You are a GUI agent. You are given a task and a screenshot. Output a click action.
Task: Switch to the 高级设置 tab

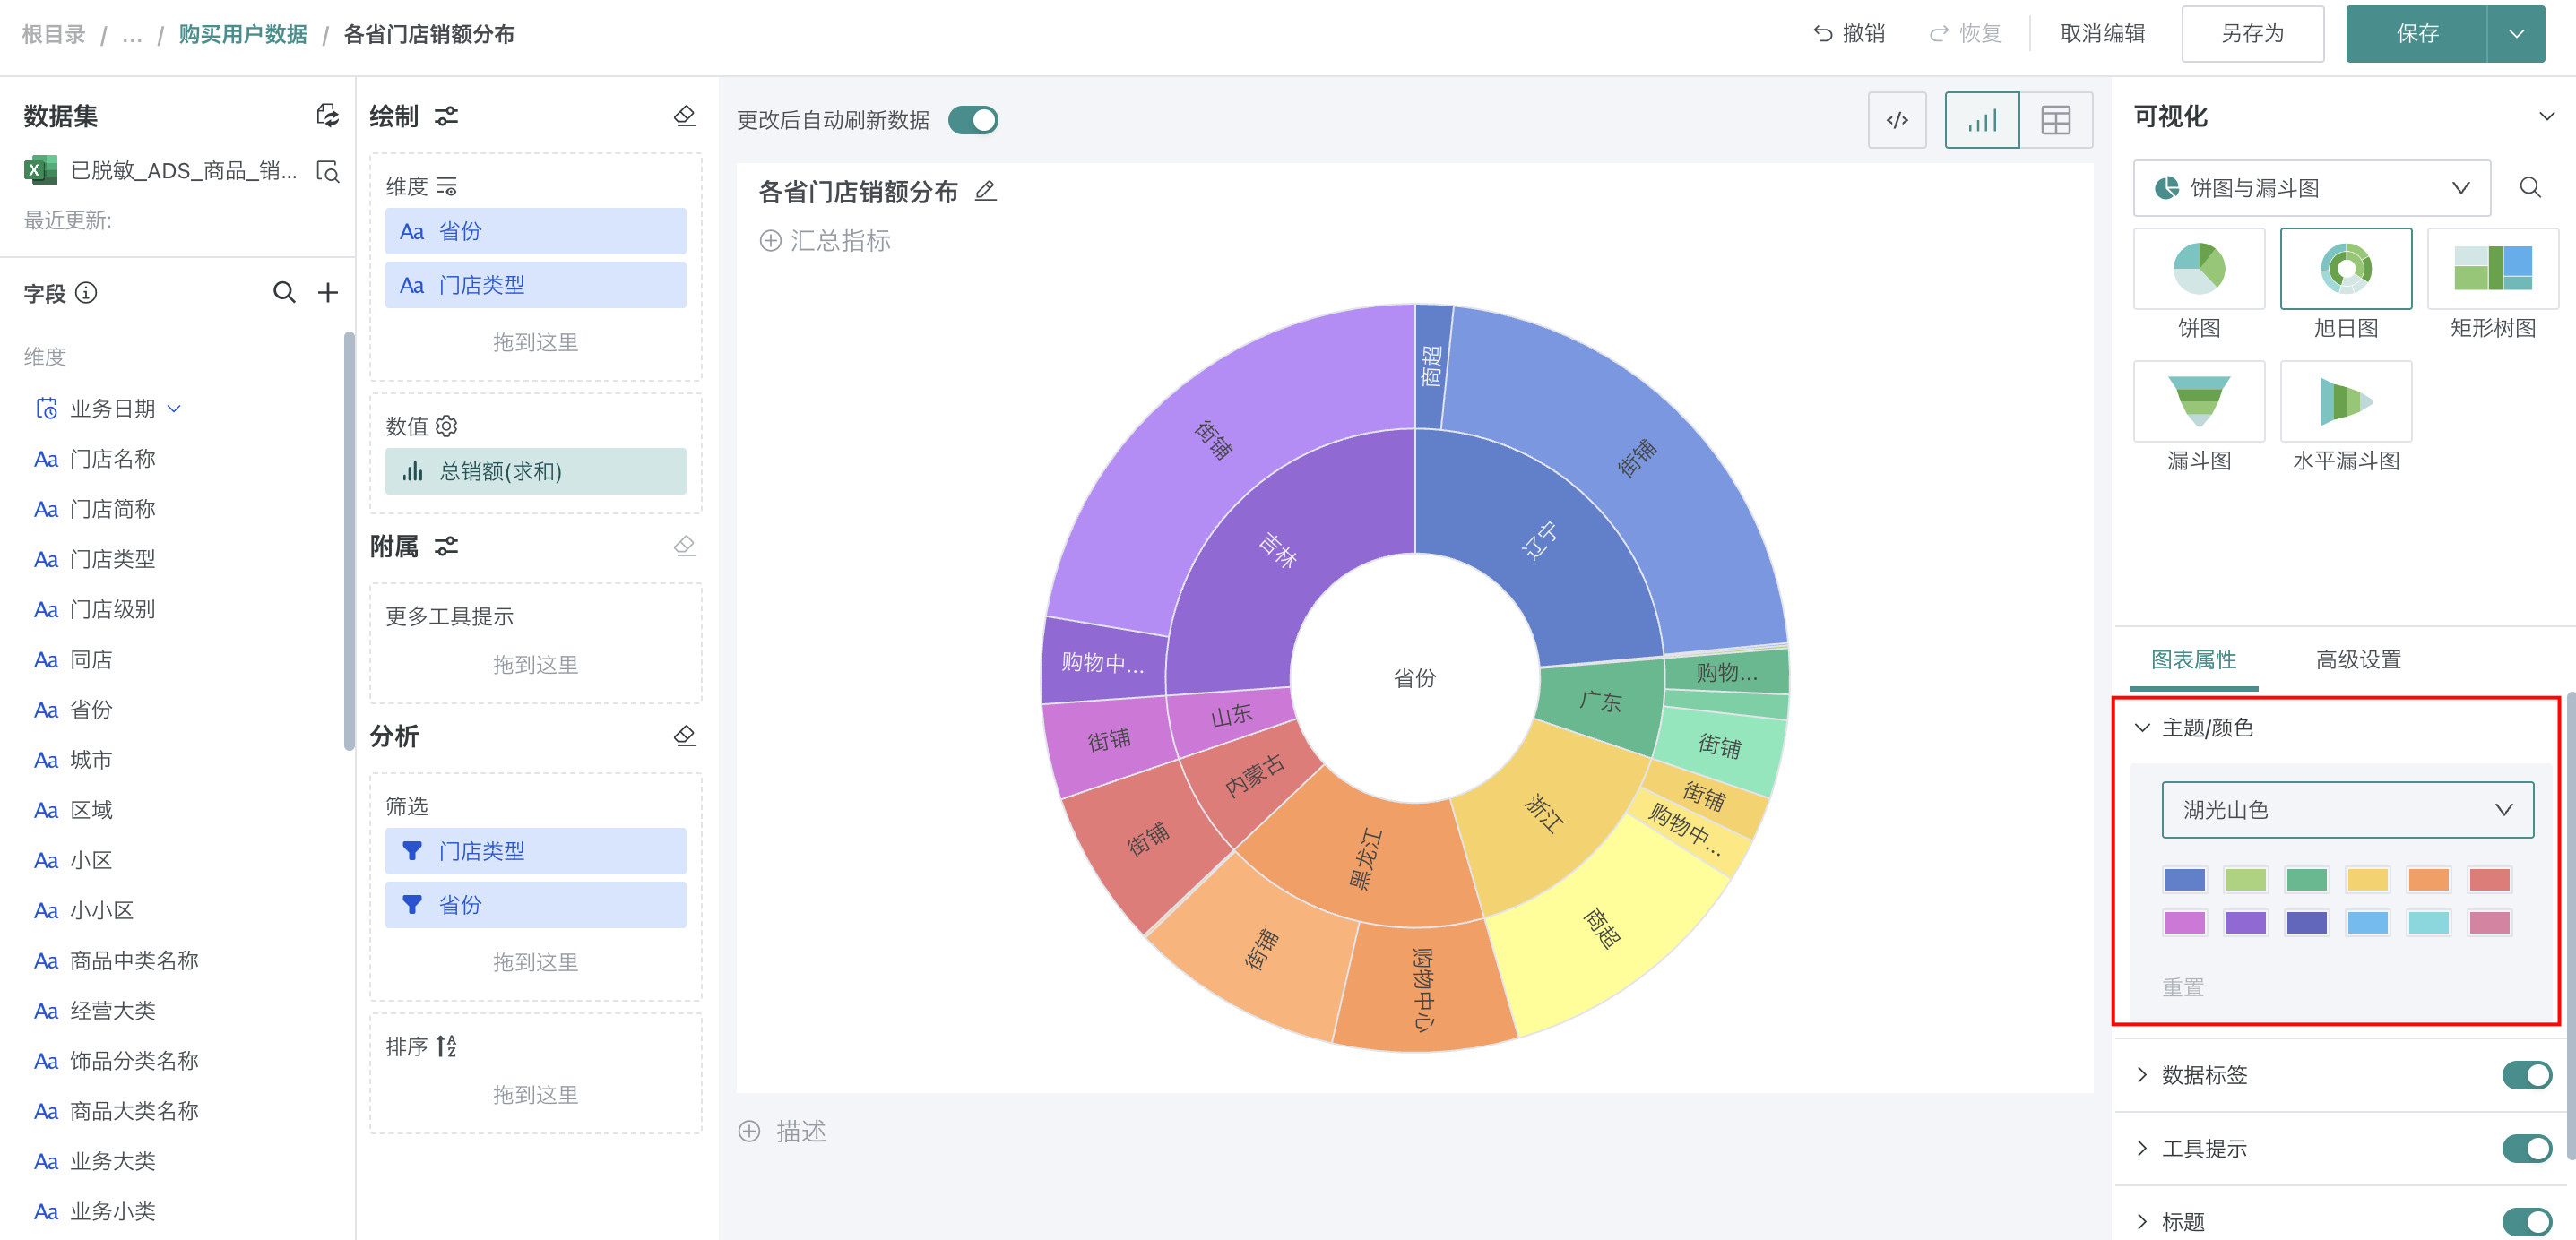tap(2358, 659)
